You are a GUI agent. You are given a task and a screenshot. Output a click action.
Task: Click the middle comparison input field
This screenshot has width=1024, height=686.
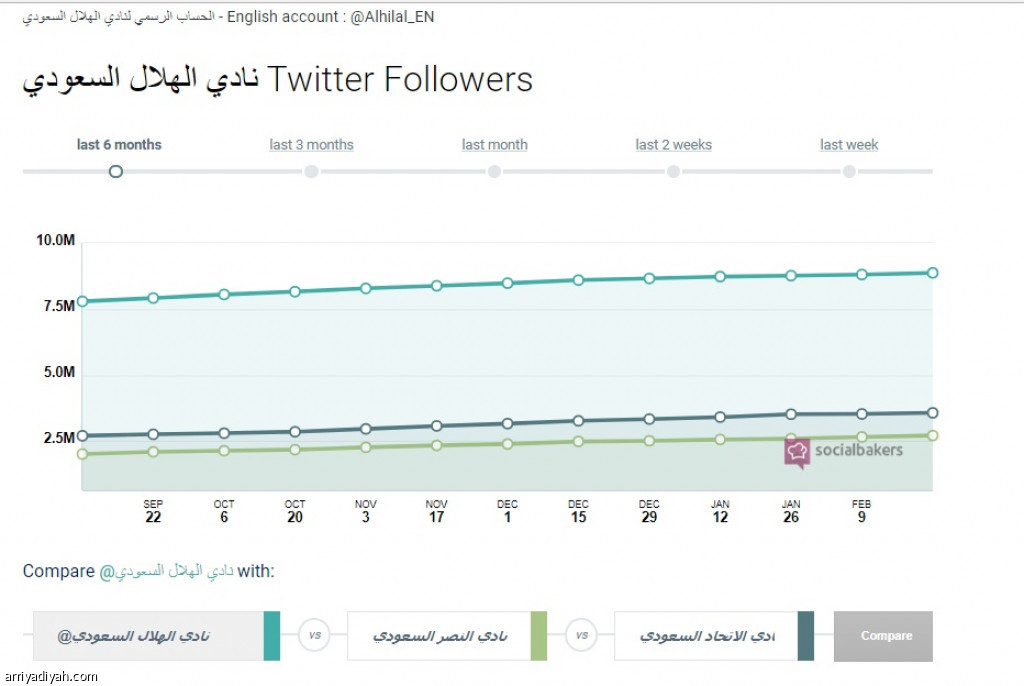tap(439, 636)
